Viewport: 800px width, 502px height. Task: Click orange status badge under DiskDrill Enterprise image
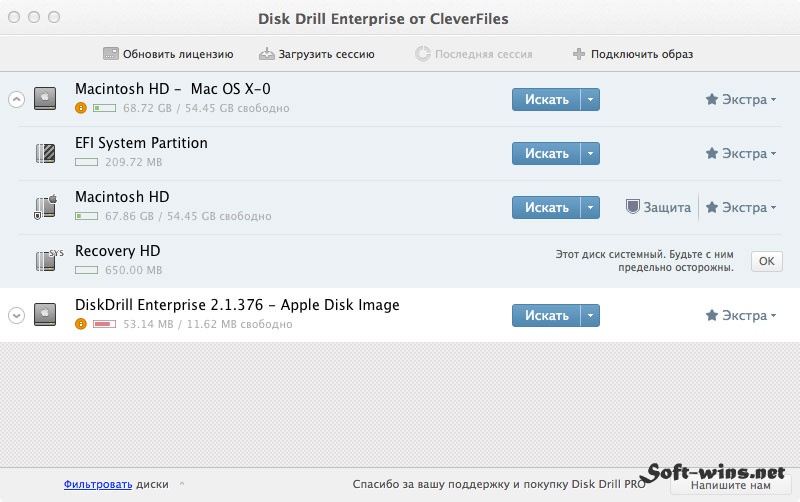pyautogui.click(x=81, y=324)
